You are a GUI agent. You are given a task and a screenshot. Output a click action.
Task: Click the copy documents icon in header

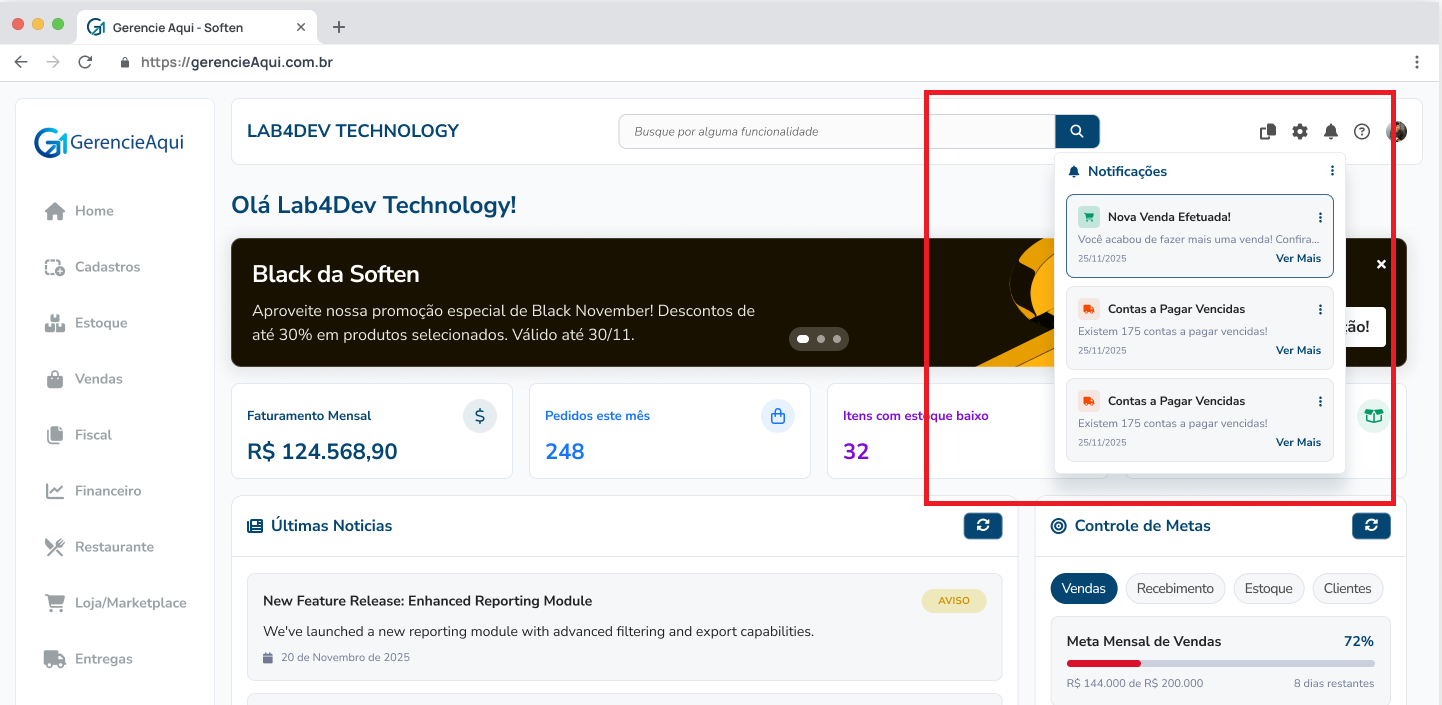point(1267,131)
